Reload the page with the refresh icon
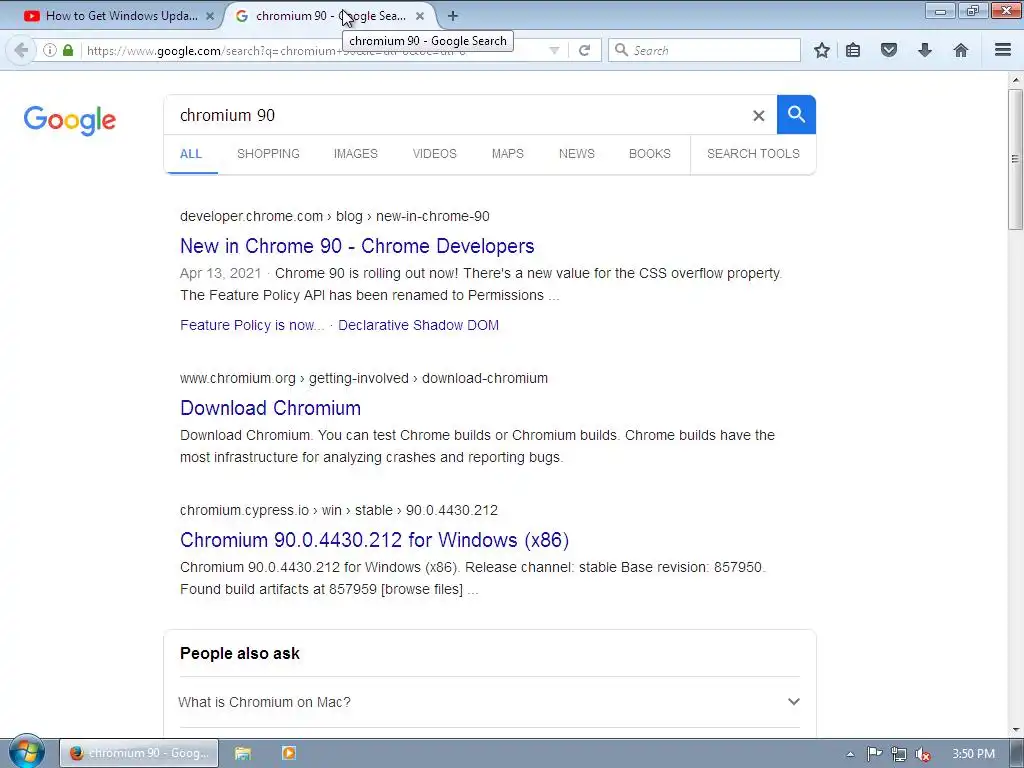Viewport: 1024px width, 768px height. coord(584,50)
